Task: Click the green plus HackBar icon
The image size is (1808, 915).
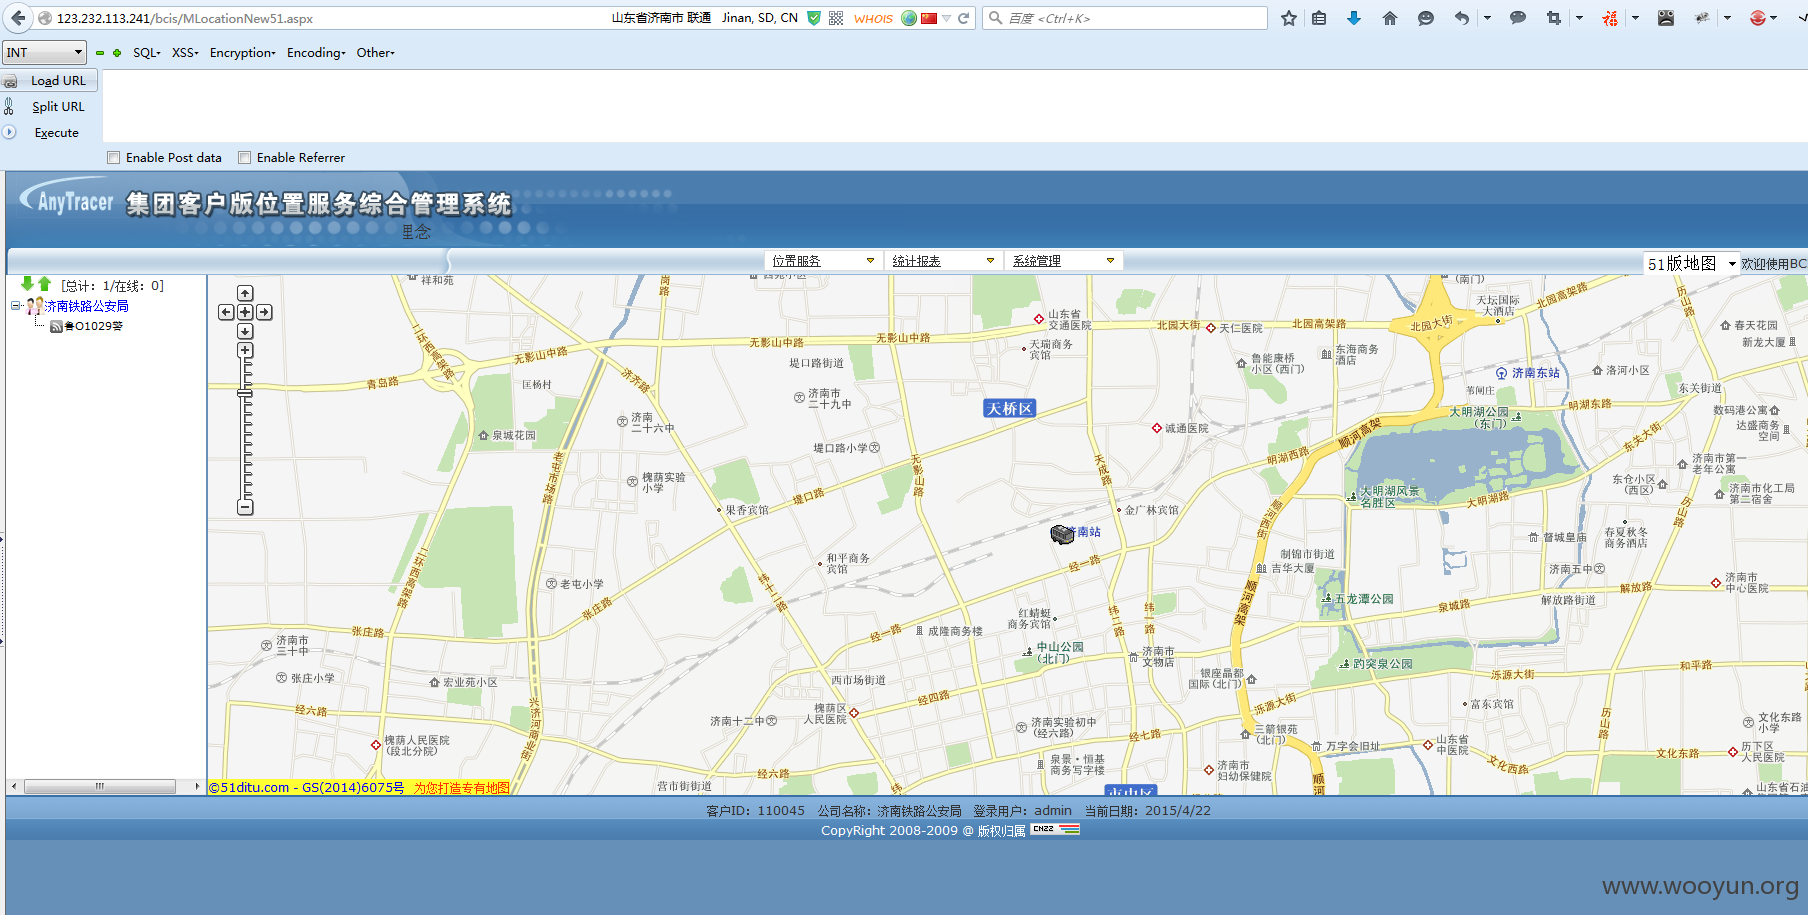Action: pos(117,53)
